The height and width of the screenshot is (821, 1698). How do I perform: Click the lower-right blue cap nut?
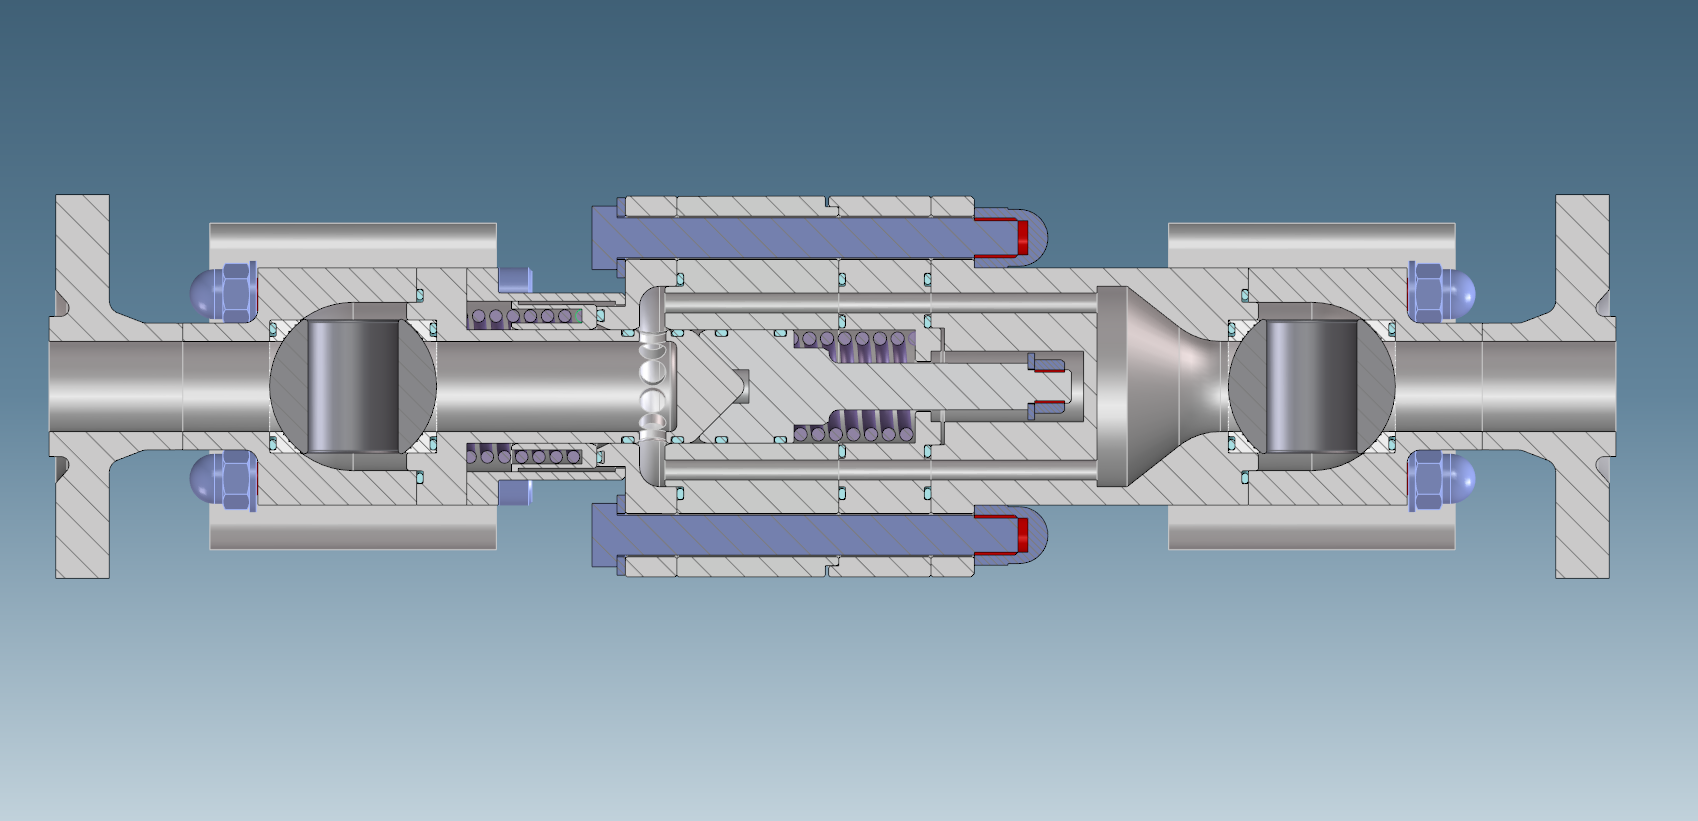pyautogui.click(x=1441, y=481)
